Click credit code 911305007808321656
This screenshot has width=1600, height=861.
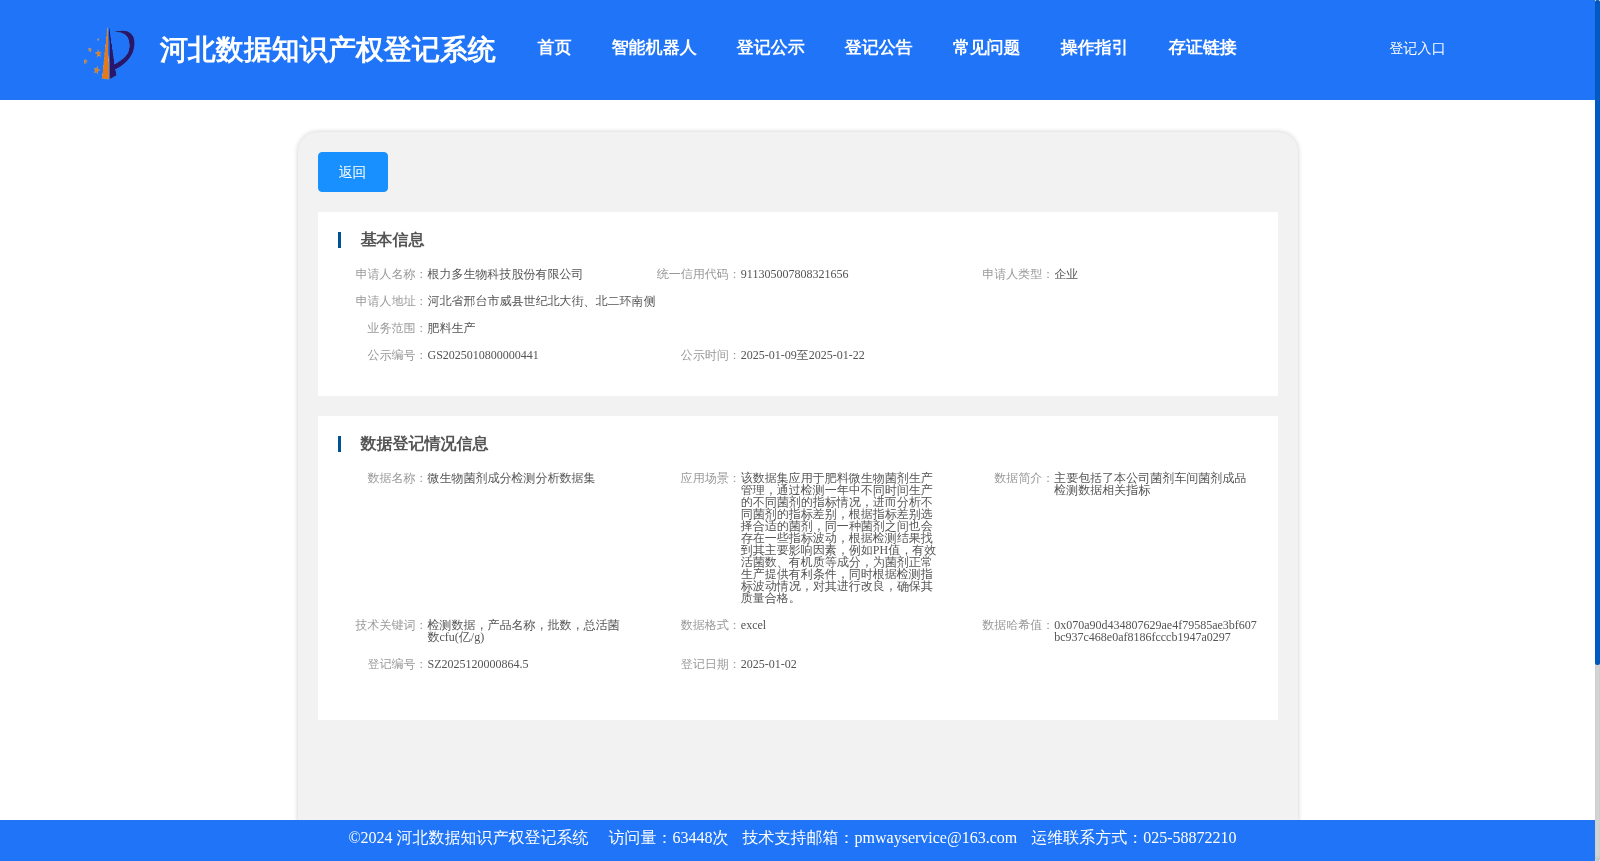[x=794, y=274]
